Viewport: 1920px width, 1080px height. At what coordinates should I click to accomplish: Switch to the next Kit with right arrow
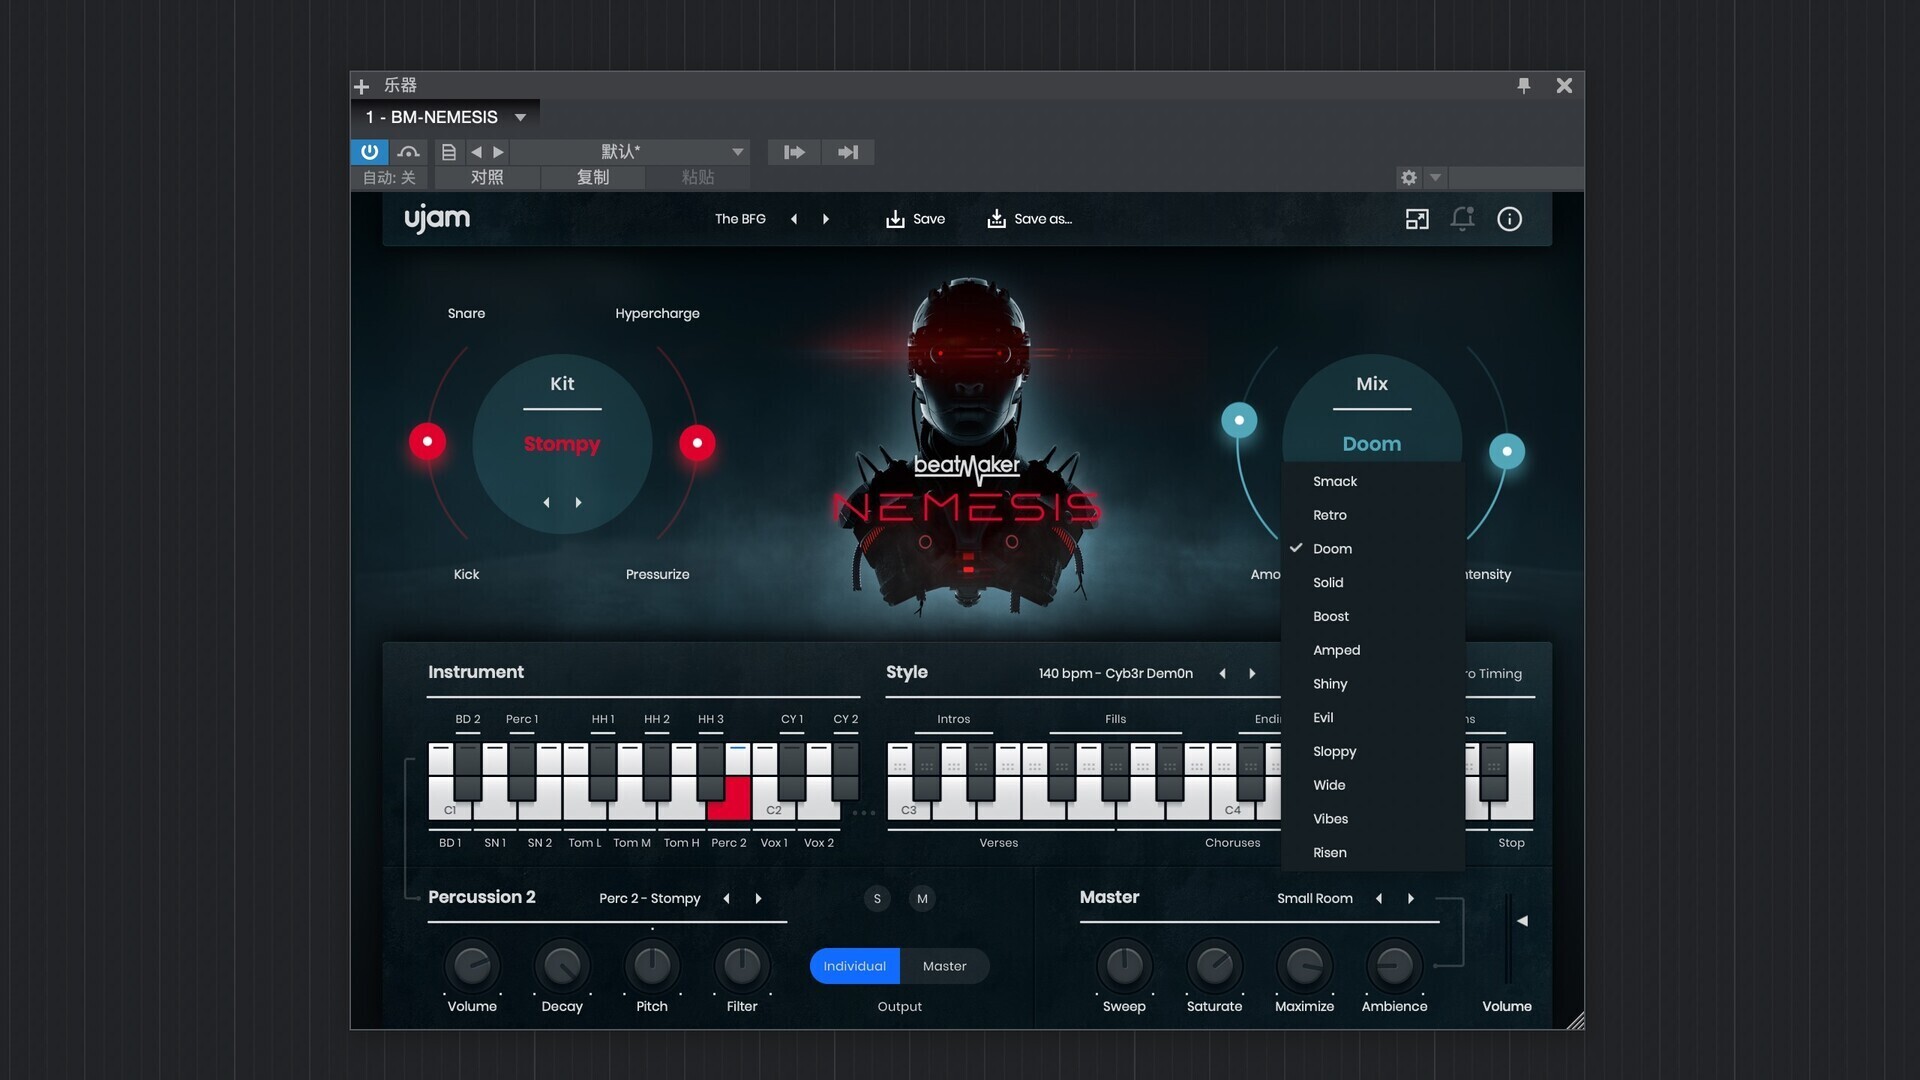(x=578, y=502)
